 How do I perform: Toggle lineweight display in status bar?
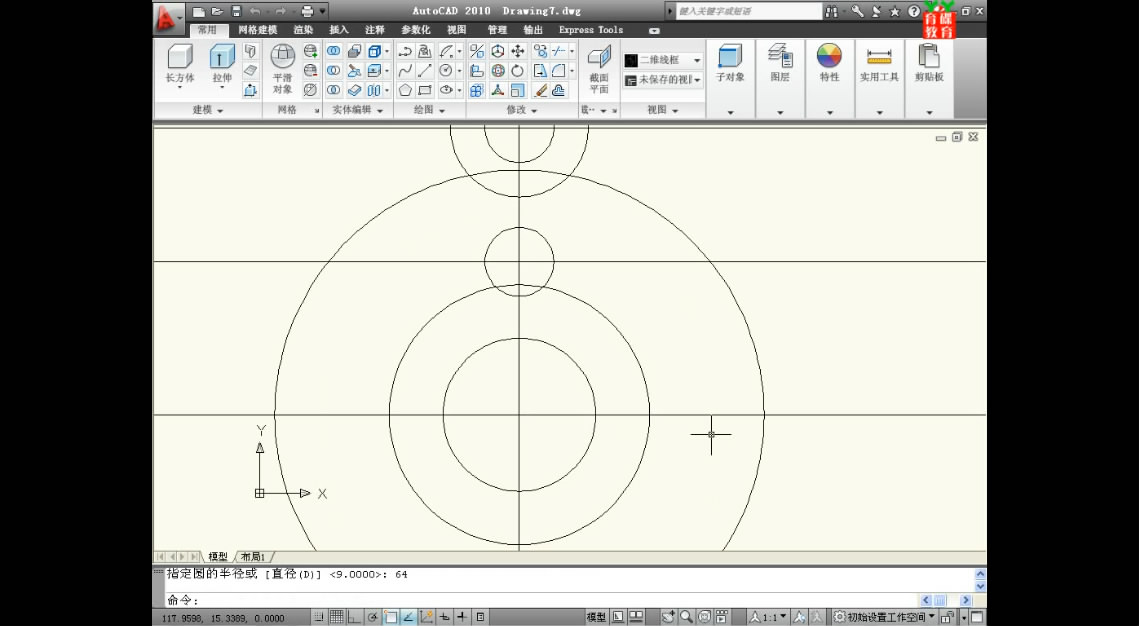click(x=462, y=617)
